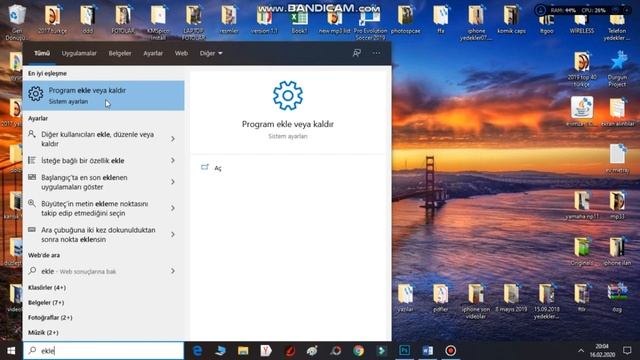This screenshot has height=360, width=640.
Task: Expand arrow for 'Ara çubuğuna iki kez' result
Action: click(x=173, y=234)
